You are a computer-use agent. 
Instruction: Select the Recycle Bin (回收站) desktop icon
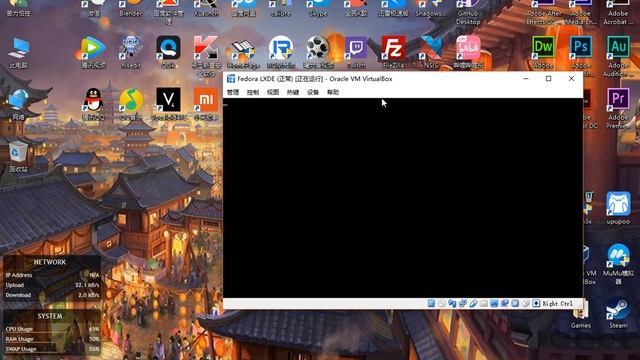pyautogui.click(x=18, y=157)
